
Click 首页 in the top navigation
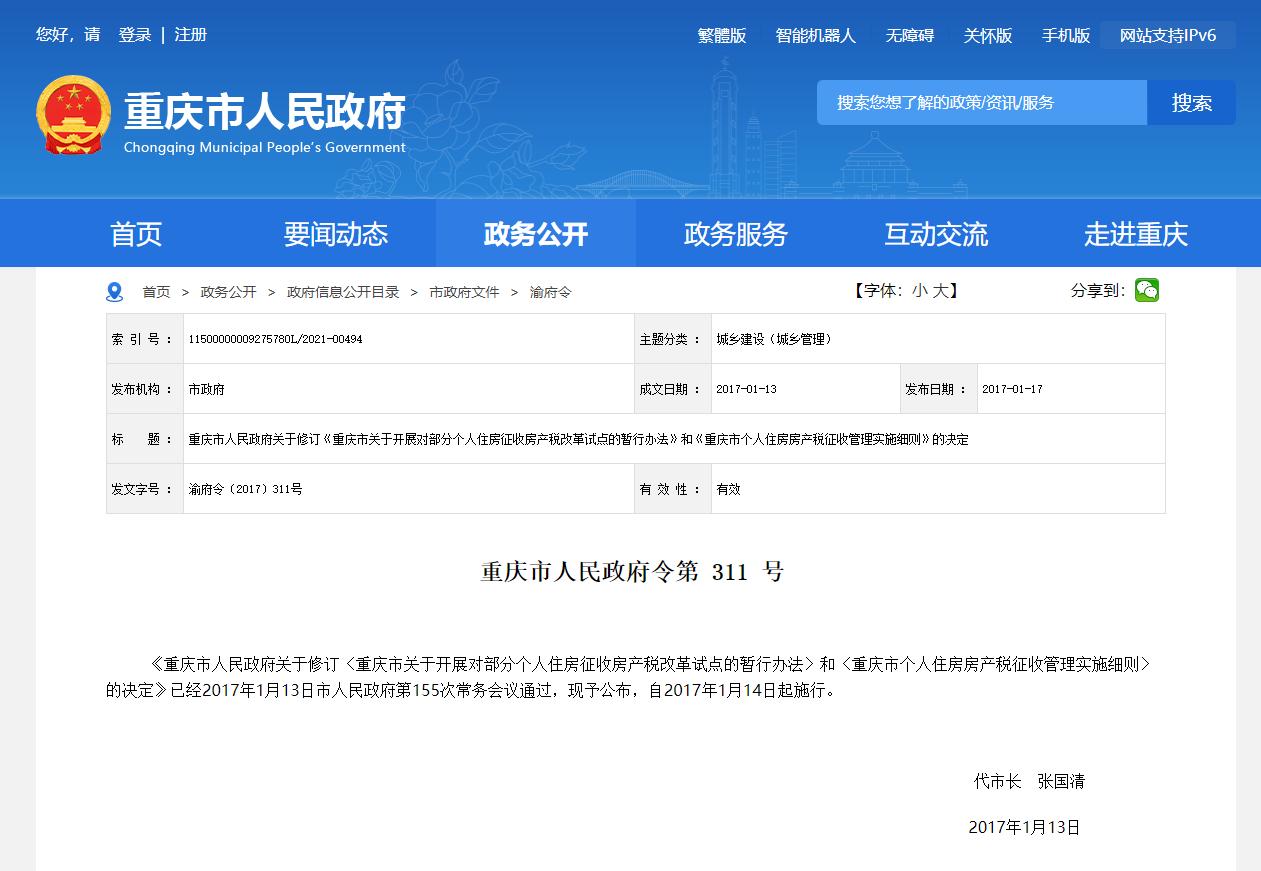click(x=135, y=233)
